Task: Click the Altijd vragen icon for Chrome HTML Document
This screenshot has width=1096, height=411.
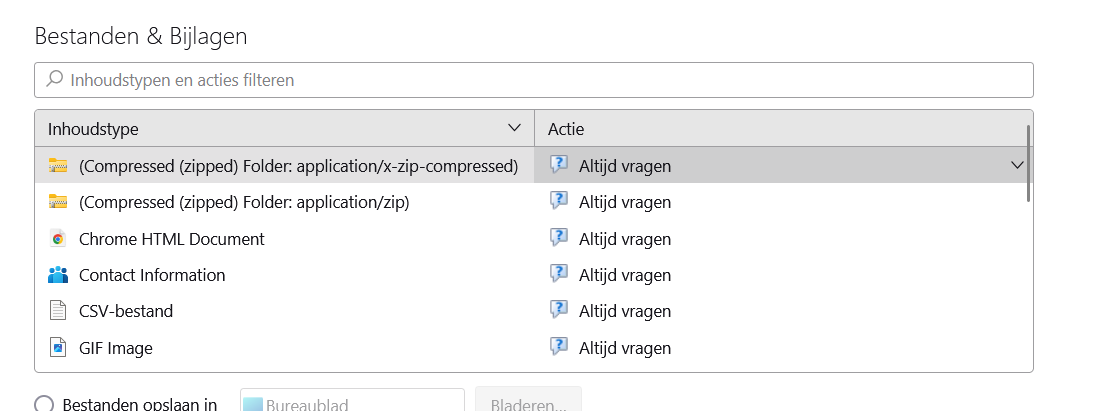Action: [559, 239]
